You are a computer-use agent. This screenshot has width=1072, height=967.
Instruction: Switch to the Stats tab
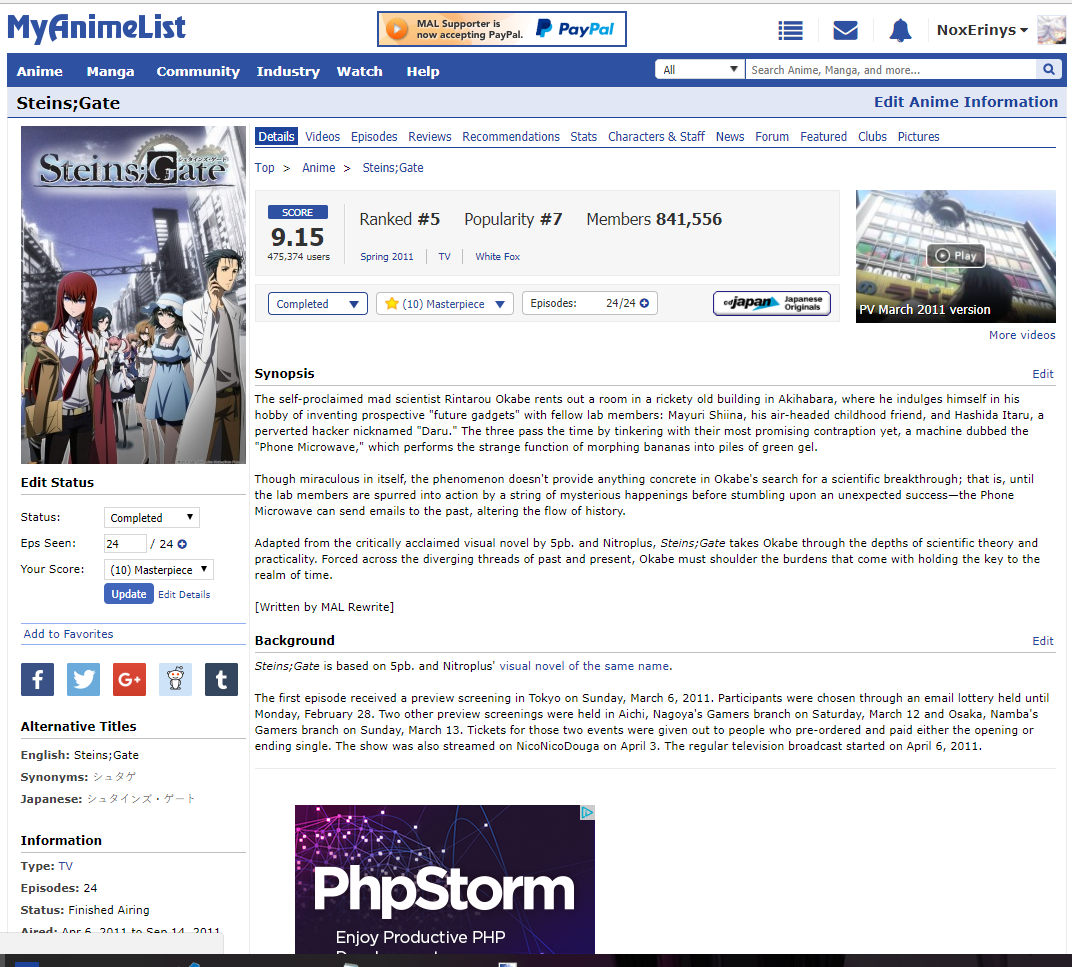tap(584, 136)
